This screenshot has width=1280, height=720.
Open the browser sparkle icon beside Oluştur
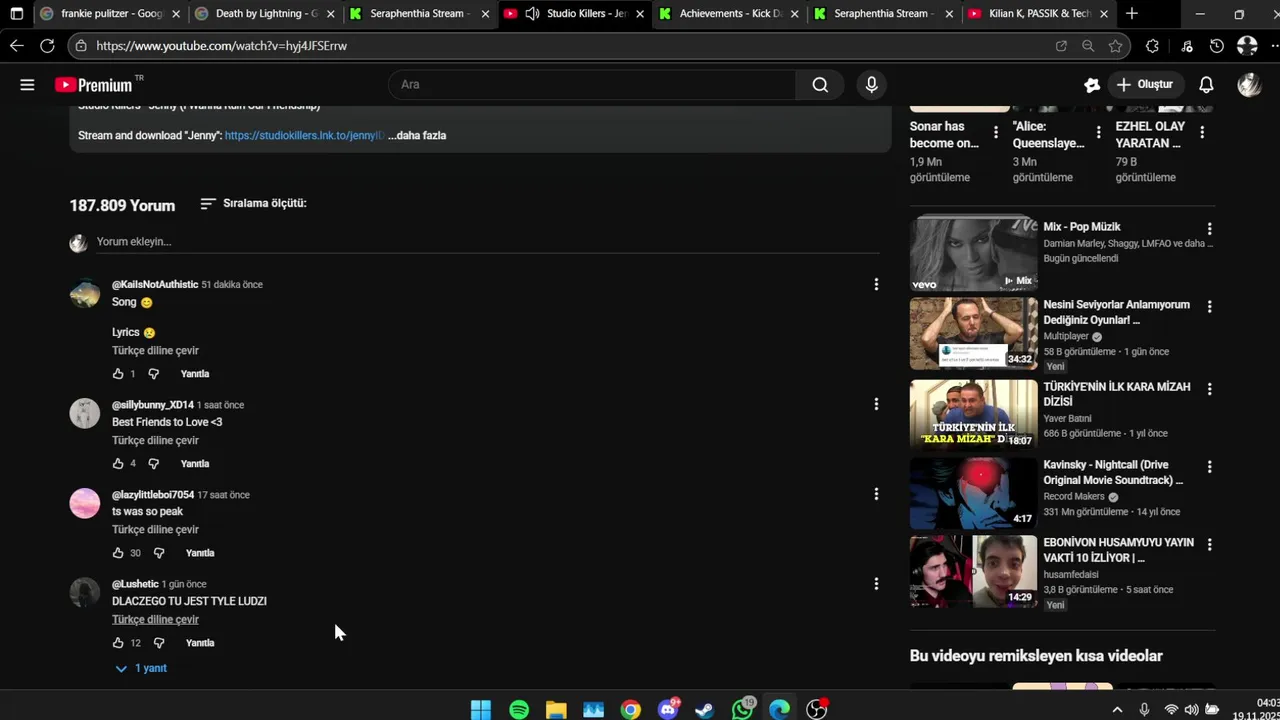tap(1092, 85)
